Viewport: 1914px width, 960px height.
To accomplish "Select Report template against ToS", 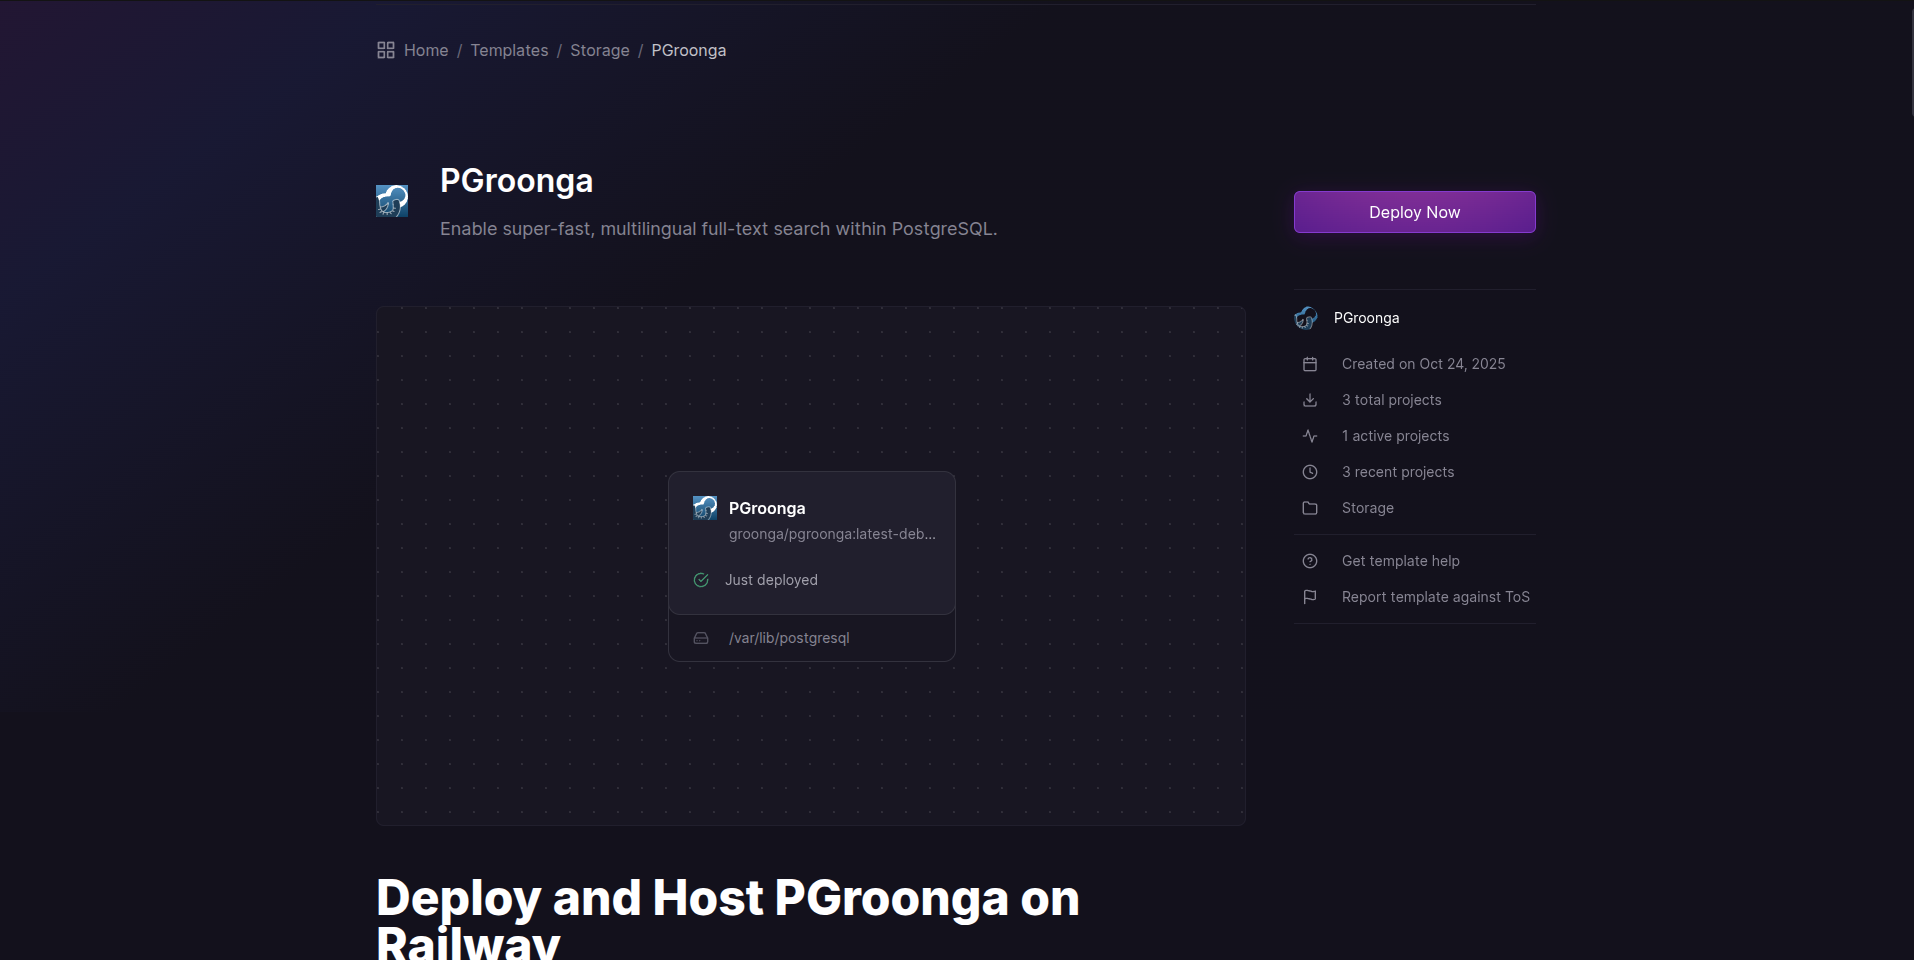I will 1435,597.
